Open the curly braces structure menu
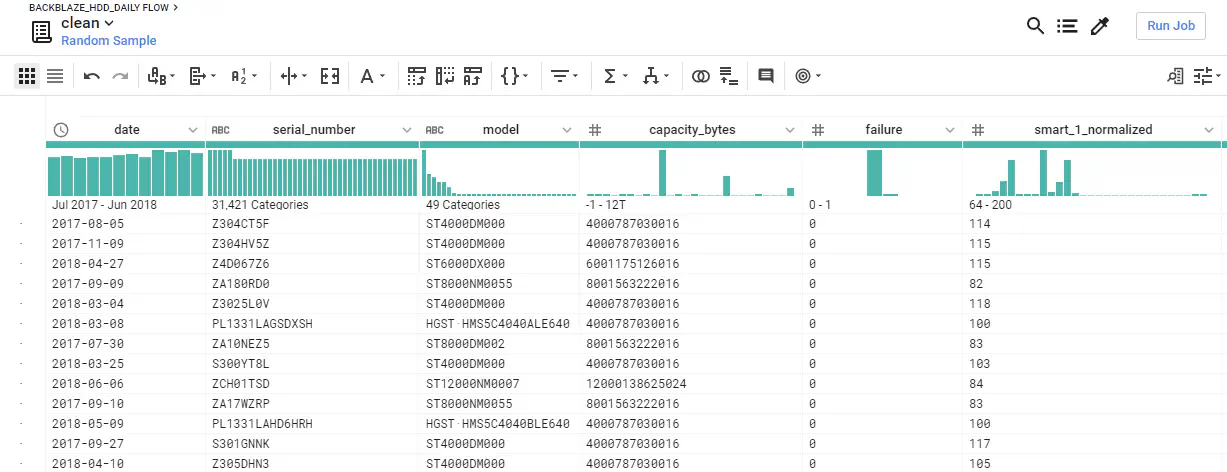 (x=514, y=76)
